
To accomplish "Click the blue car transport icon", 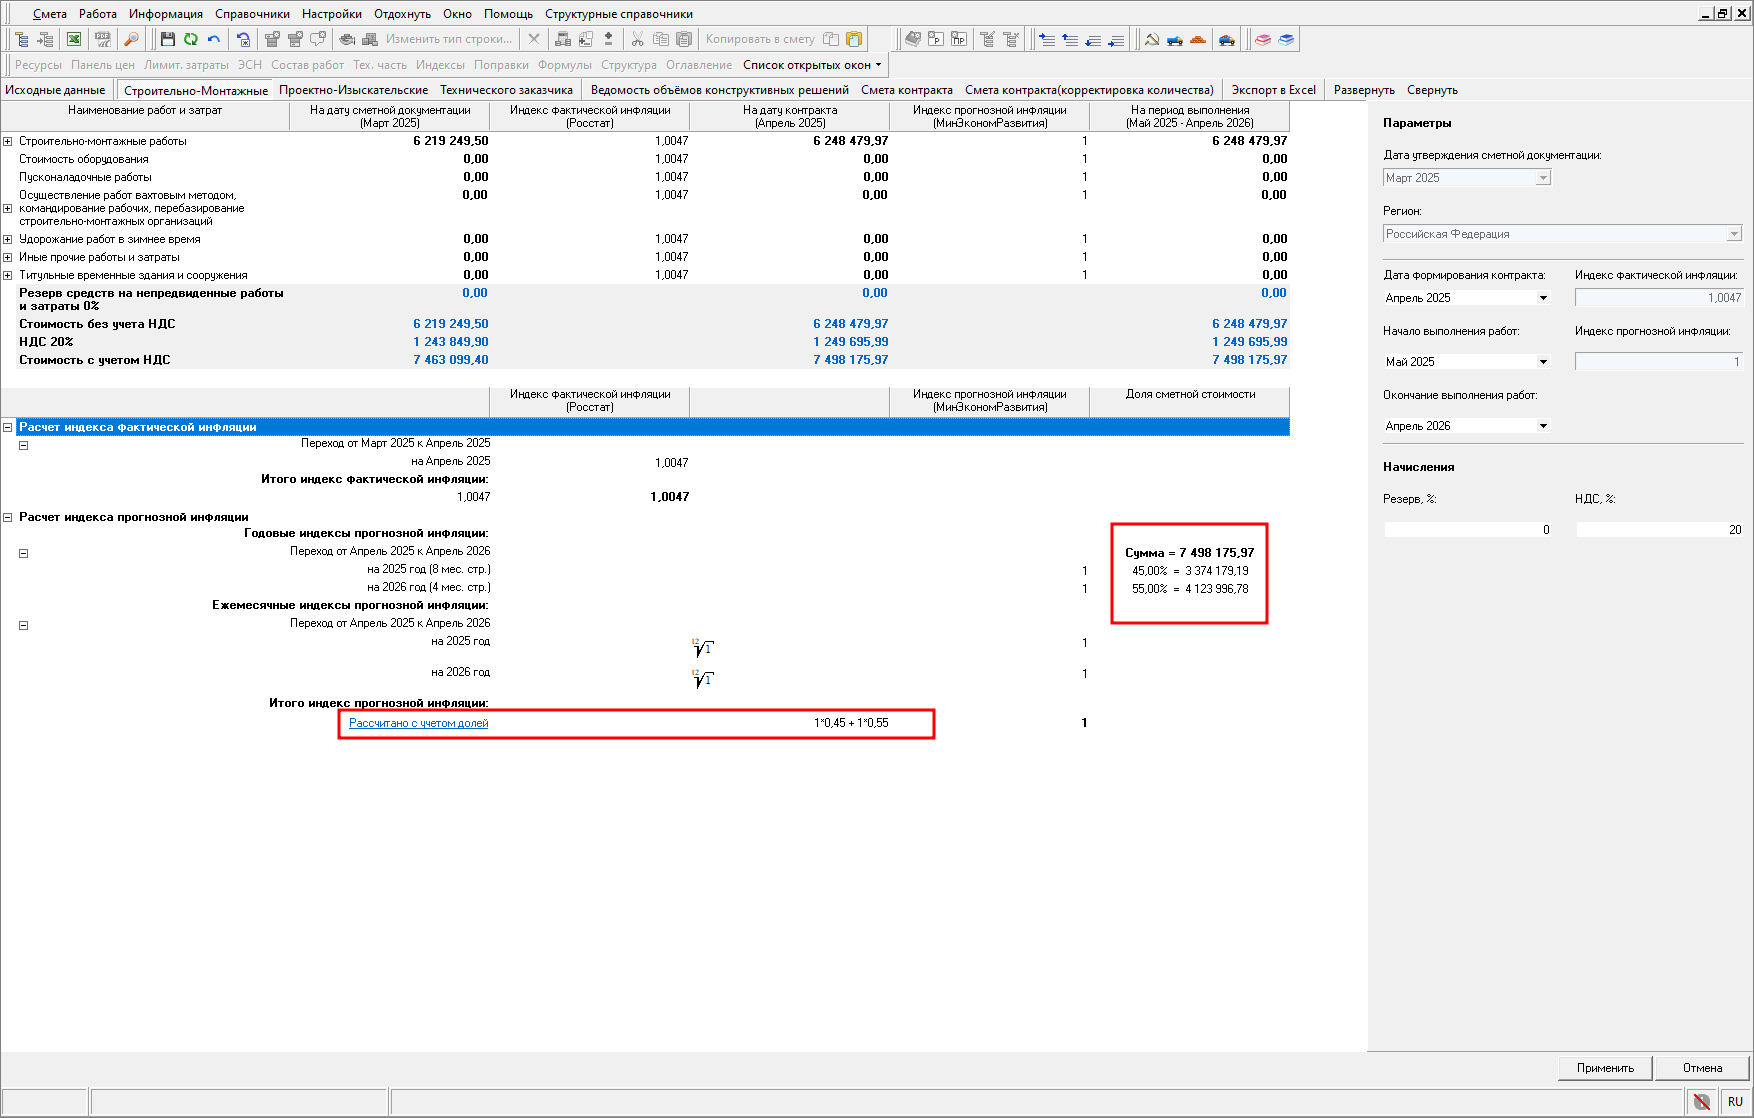I will pyautogui.click(x=1227, y=39).
